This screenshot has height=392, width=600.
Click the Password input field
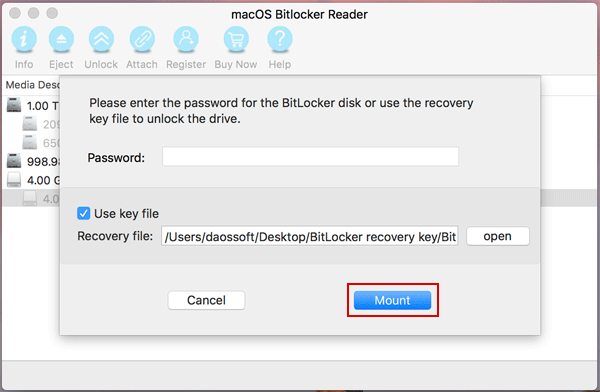[x=310, y=157]
